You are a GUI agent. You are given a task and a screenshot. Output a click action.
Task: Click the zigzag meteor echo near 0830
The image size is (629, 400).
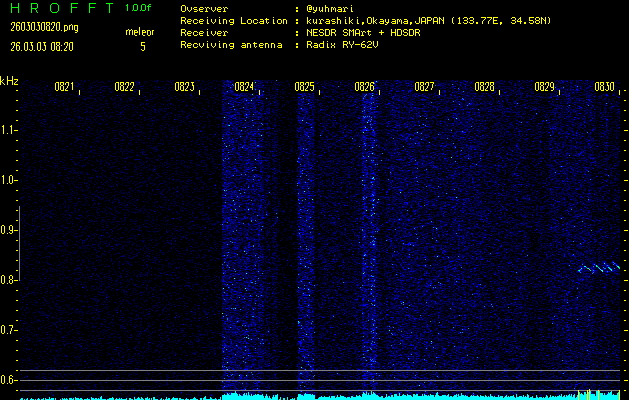tap(599, 268)
